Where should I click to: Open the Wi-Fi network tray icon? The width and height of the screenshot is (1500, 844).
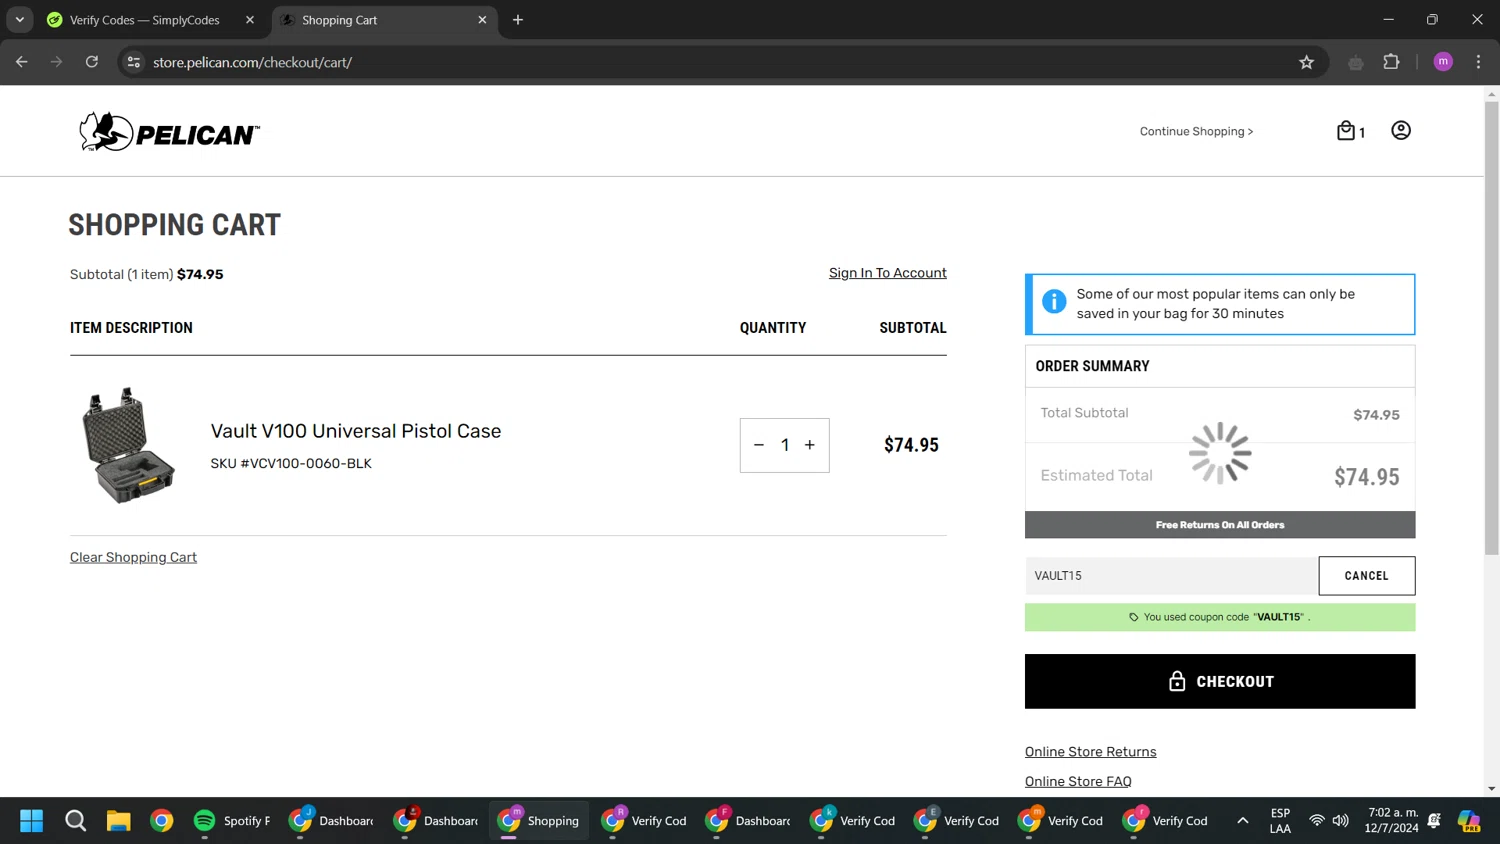(1316, 821)
